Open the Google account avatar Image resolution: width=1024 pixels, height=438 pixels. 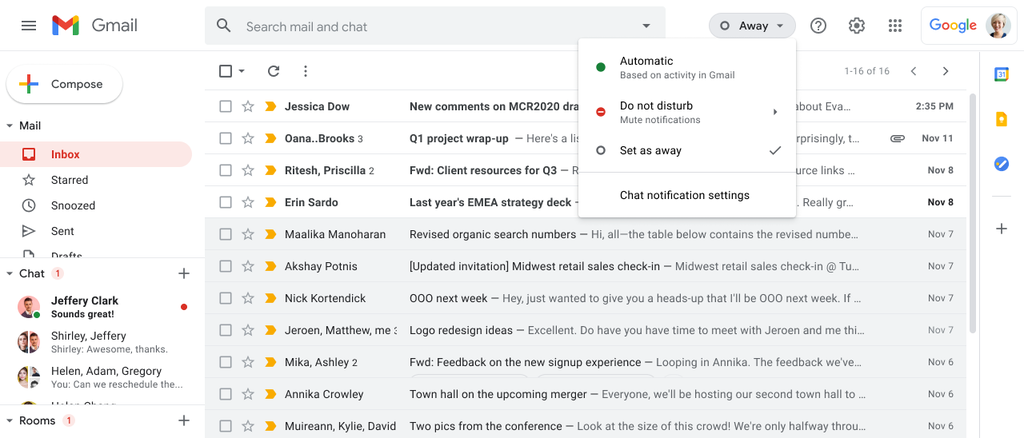coord(998,25)
